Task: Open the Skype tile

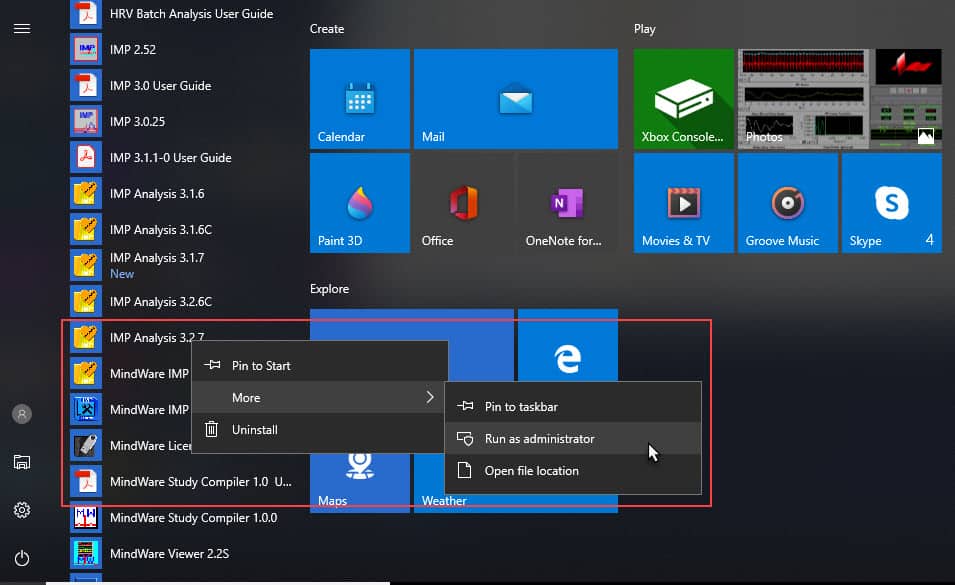Action: click(892, 203)
